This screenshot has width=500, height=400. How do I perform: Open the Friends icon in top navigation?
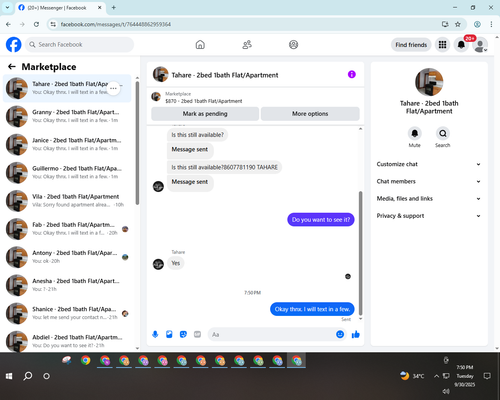click(x=247, y=45)
